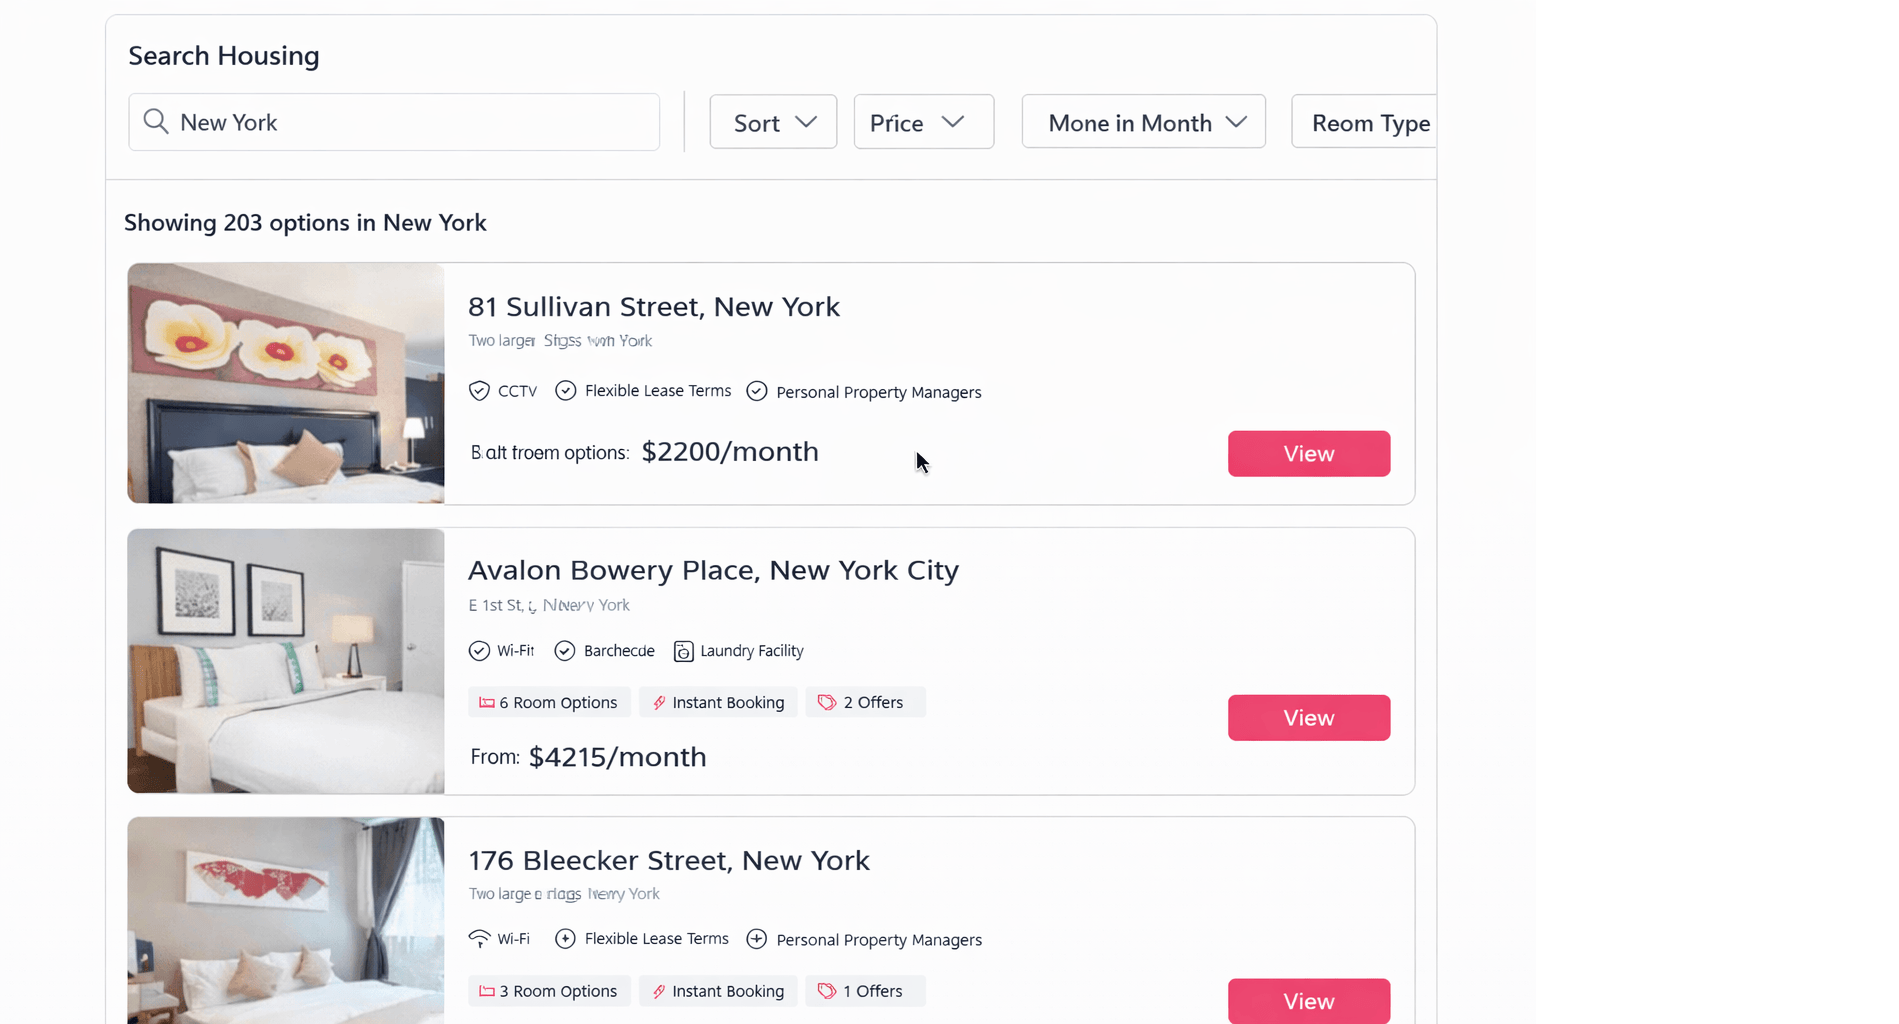
Task: View the 81 Sullivan Street listing
Action: [x=1308, y=454]
